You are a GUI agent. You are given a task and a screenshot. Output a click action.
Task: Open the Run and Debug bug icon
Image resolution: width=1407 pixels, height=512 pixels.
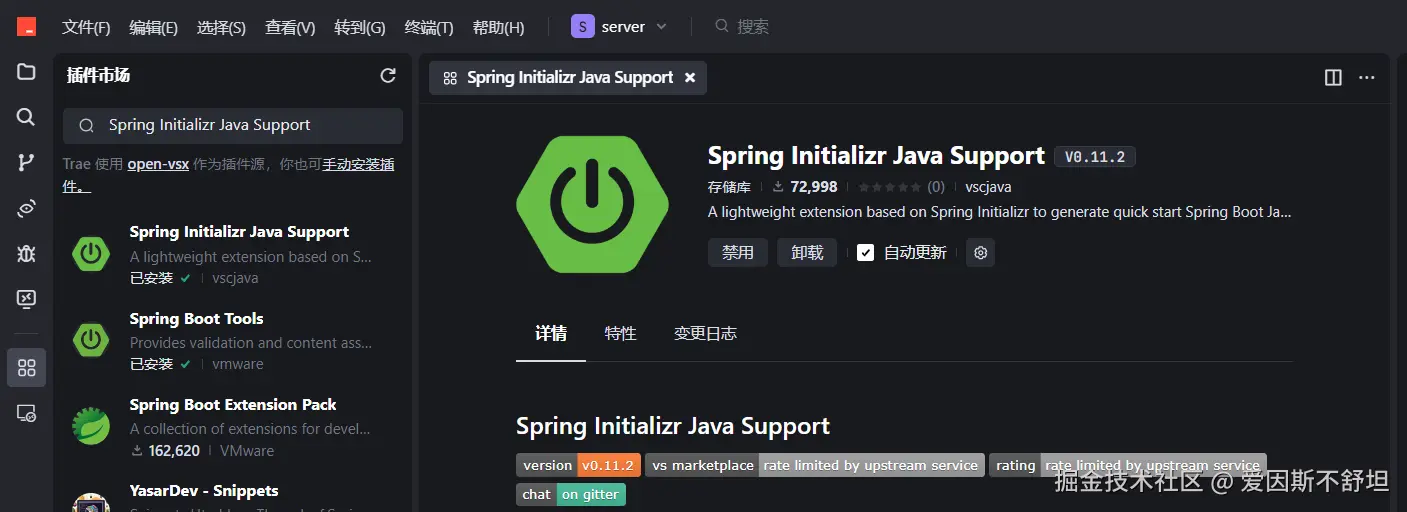pos(26,253)
